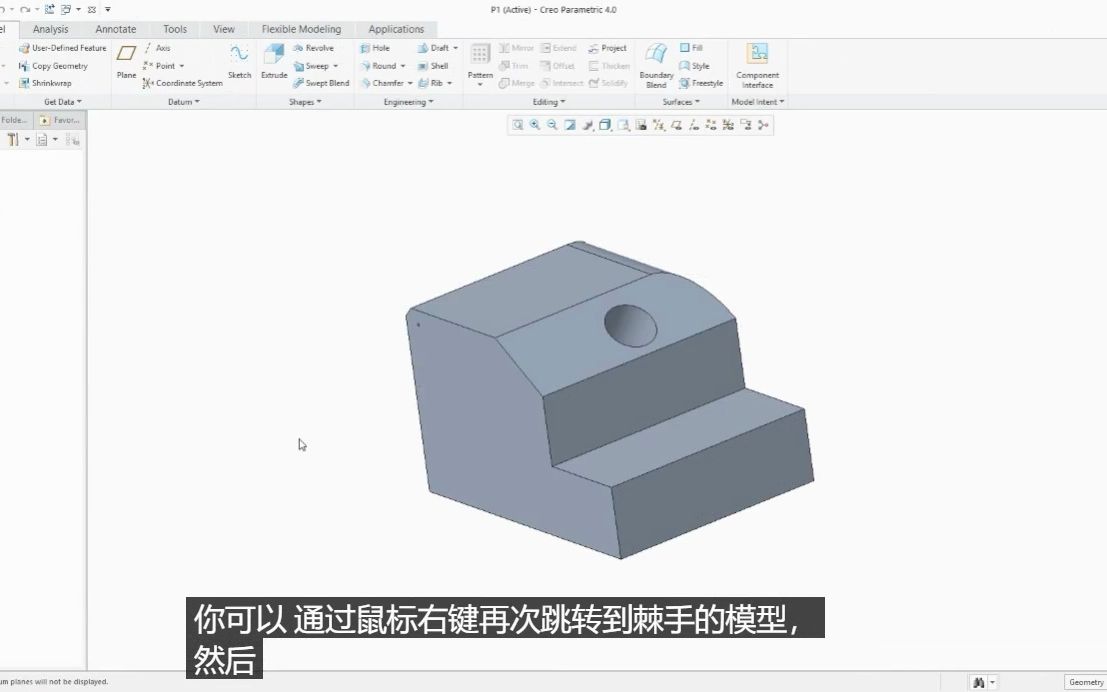Click Zoom In on the graphics toolbar
This screenshot has height=692, width=1107.
point(535,124)
